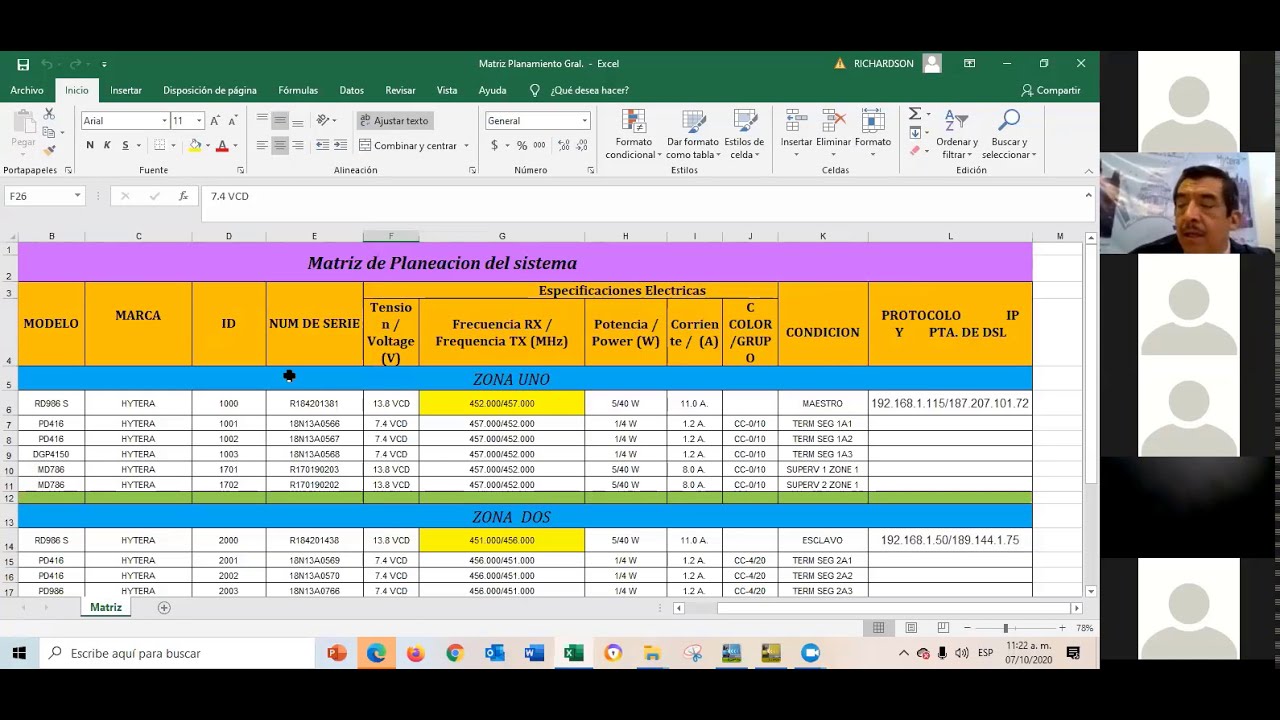Align text to the left
This screenshot has height=720, width=1280.
(262, 145)
